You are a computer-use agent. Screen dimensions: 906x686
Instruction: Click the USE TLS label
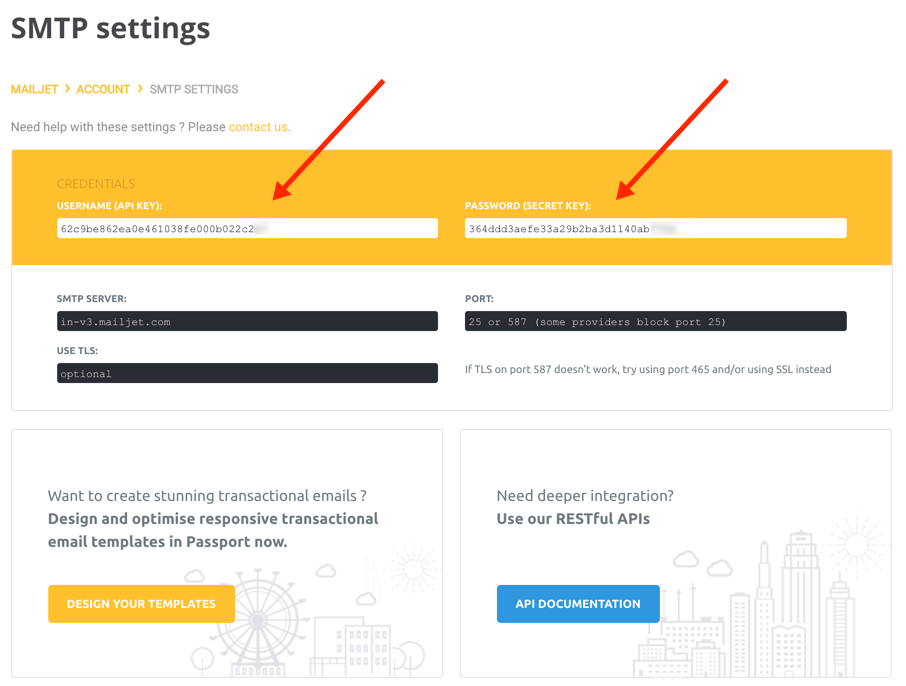tap(77, 351)
